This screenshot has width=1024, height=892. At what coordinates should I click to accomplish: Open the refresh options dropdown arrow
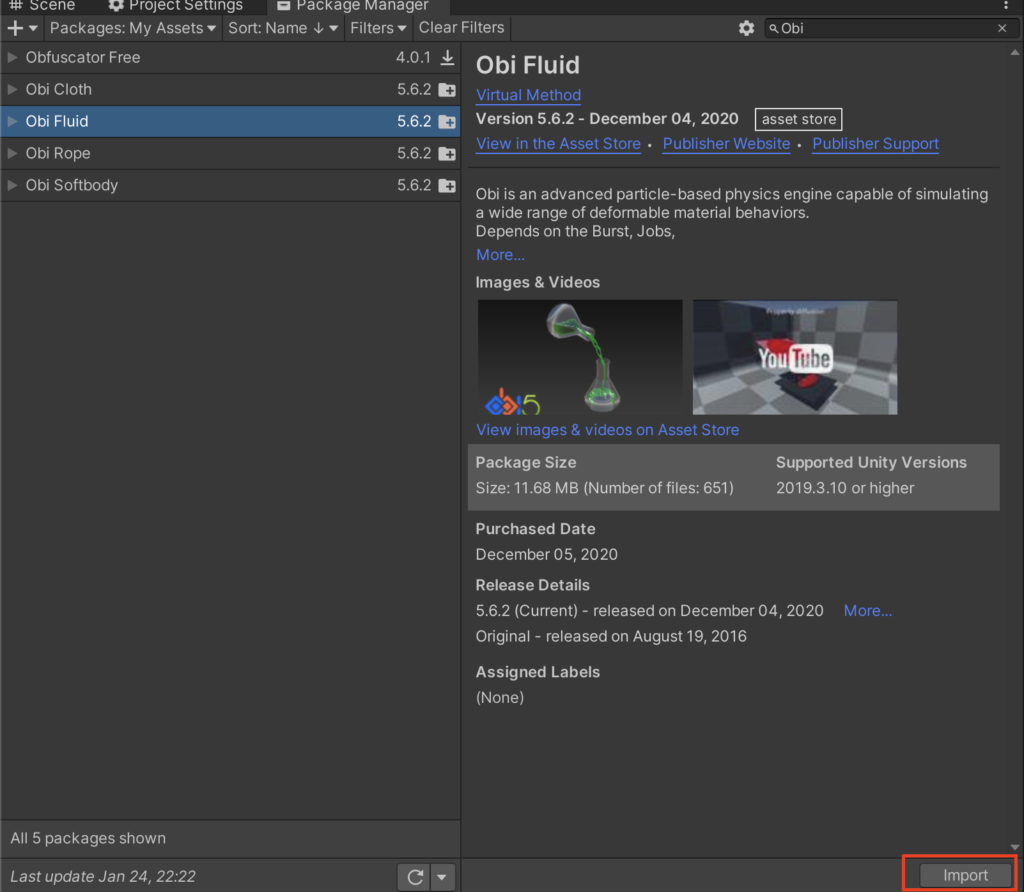coord(442,876)
